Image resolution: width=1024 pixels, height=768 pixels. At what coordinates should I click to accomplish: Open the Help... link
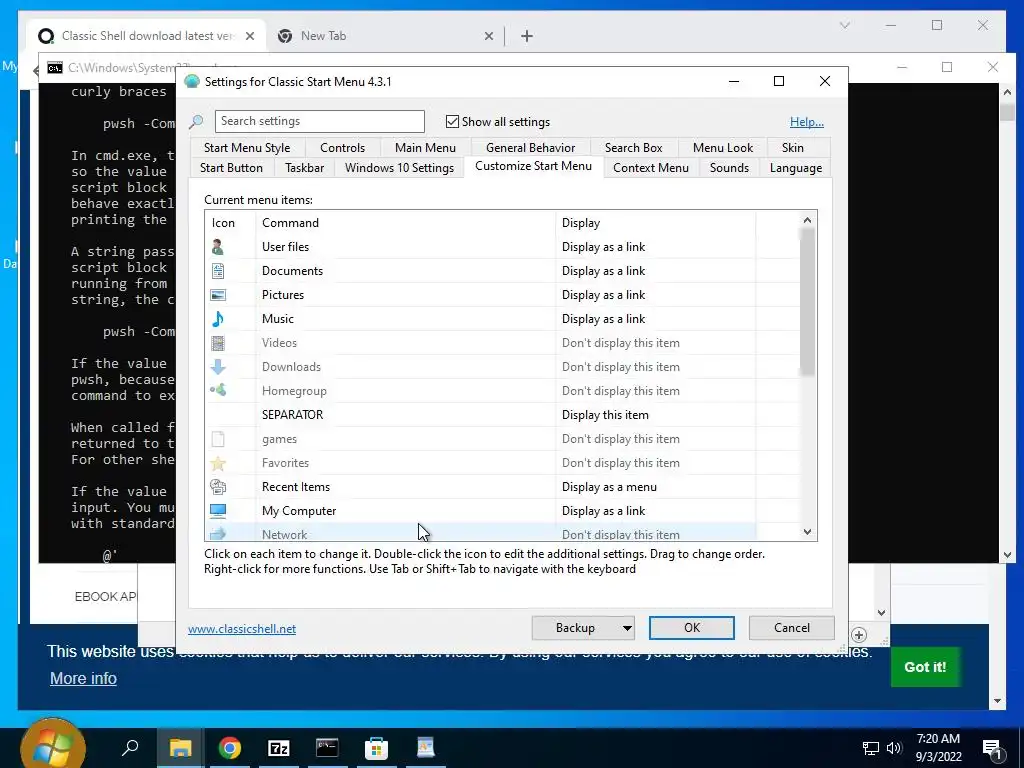click(807, 122)
